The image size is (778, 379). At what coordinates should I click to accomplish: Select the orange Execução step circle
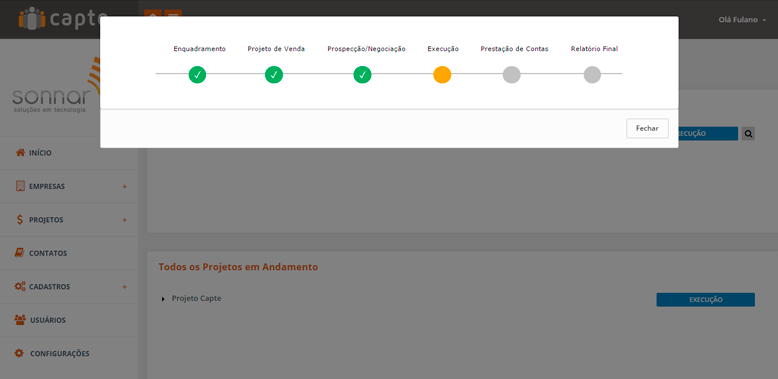(442, 75)
